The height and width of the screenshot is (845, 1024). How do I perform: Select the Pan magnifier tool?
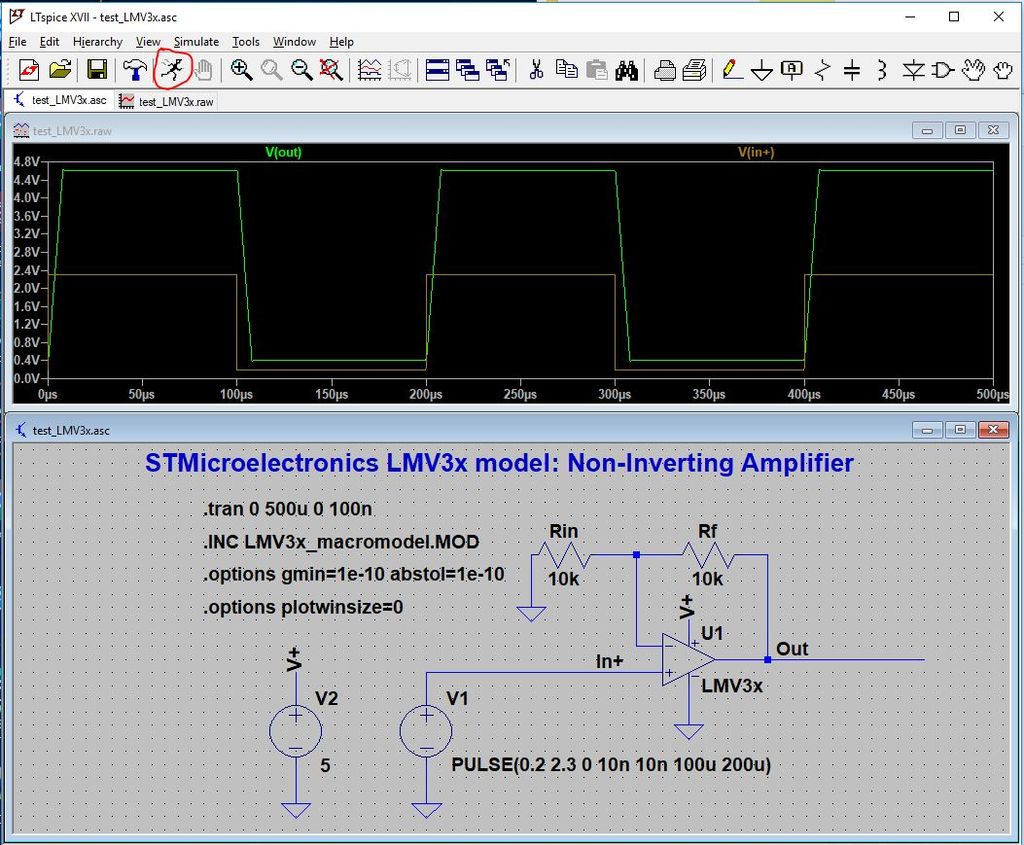coord(272,70)
